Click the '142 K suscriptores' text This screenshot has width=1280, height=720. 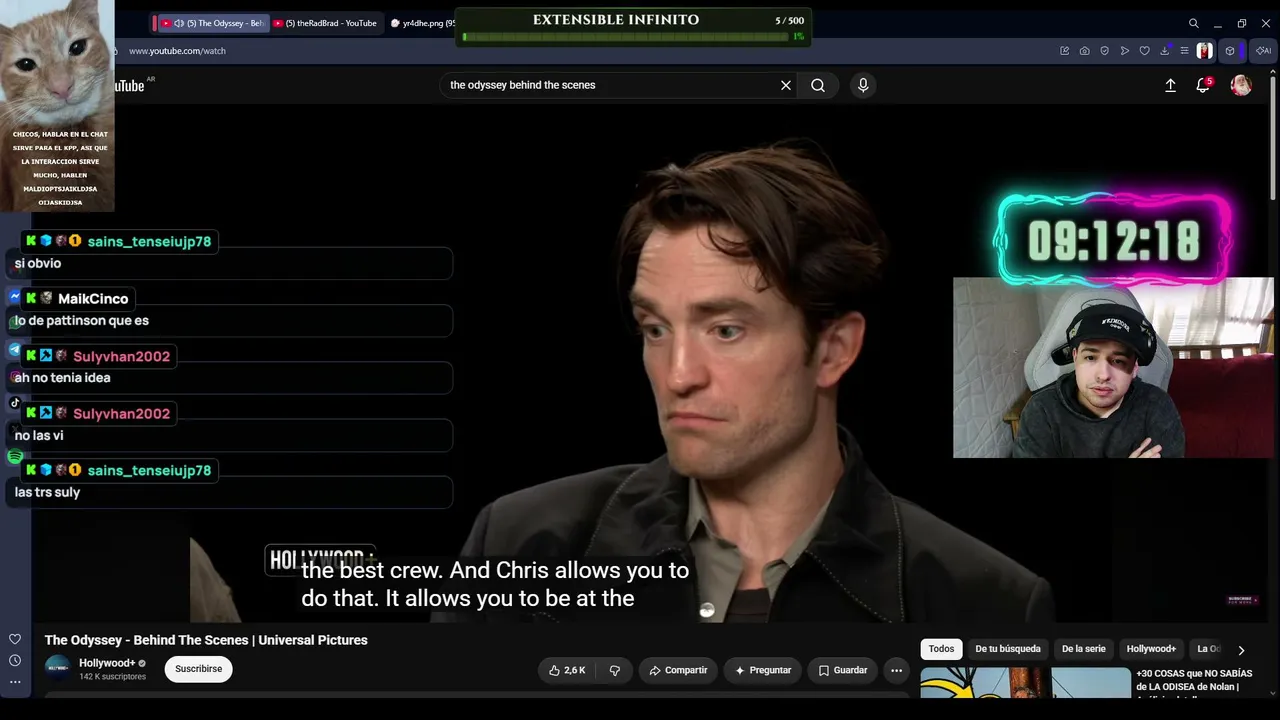[112, 677]
